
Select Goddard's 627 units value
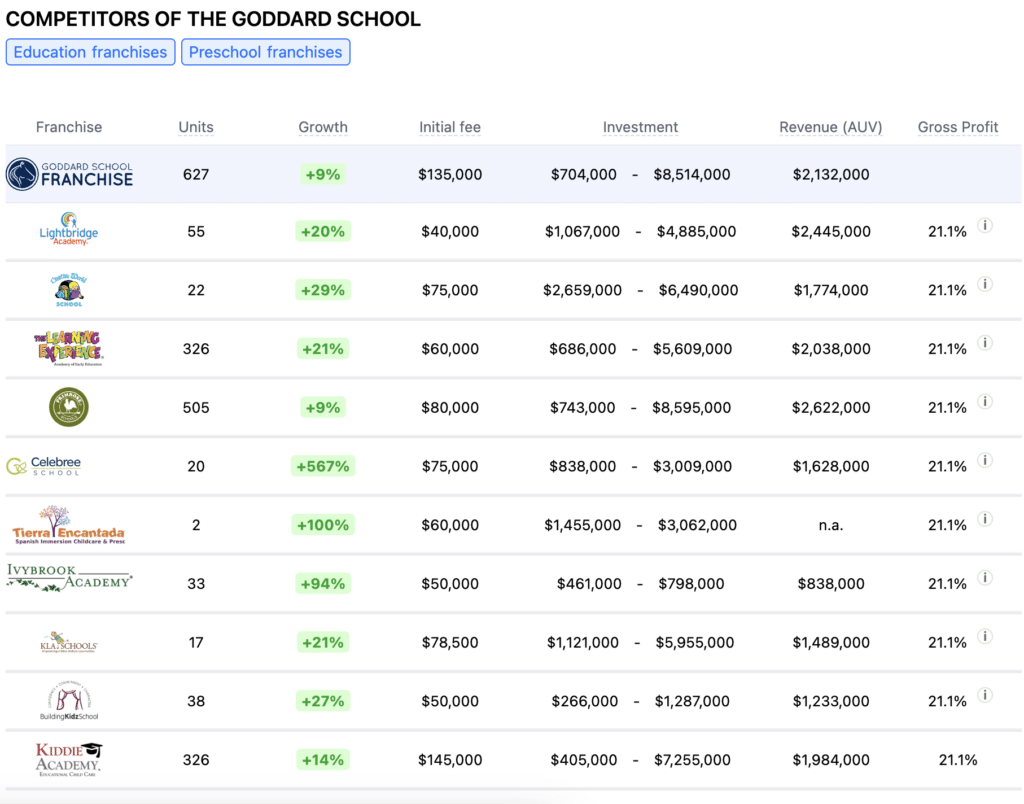[196, 174]
